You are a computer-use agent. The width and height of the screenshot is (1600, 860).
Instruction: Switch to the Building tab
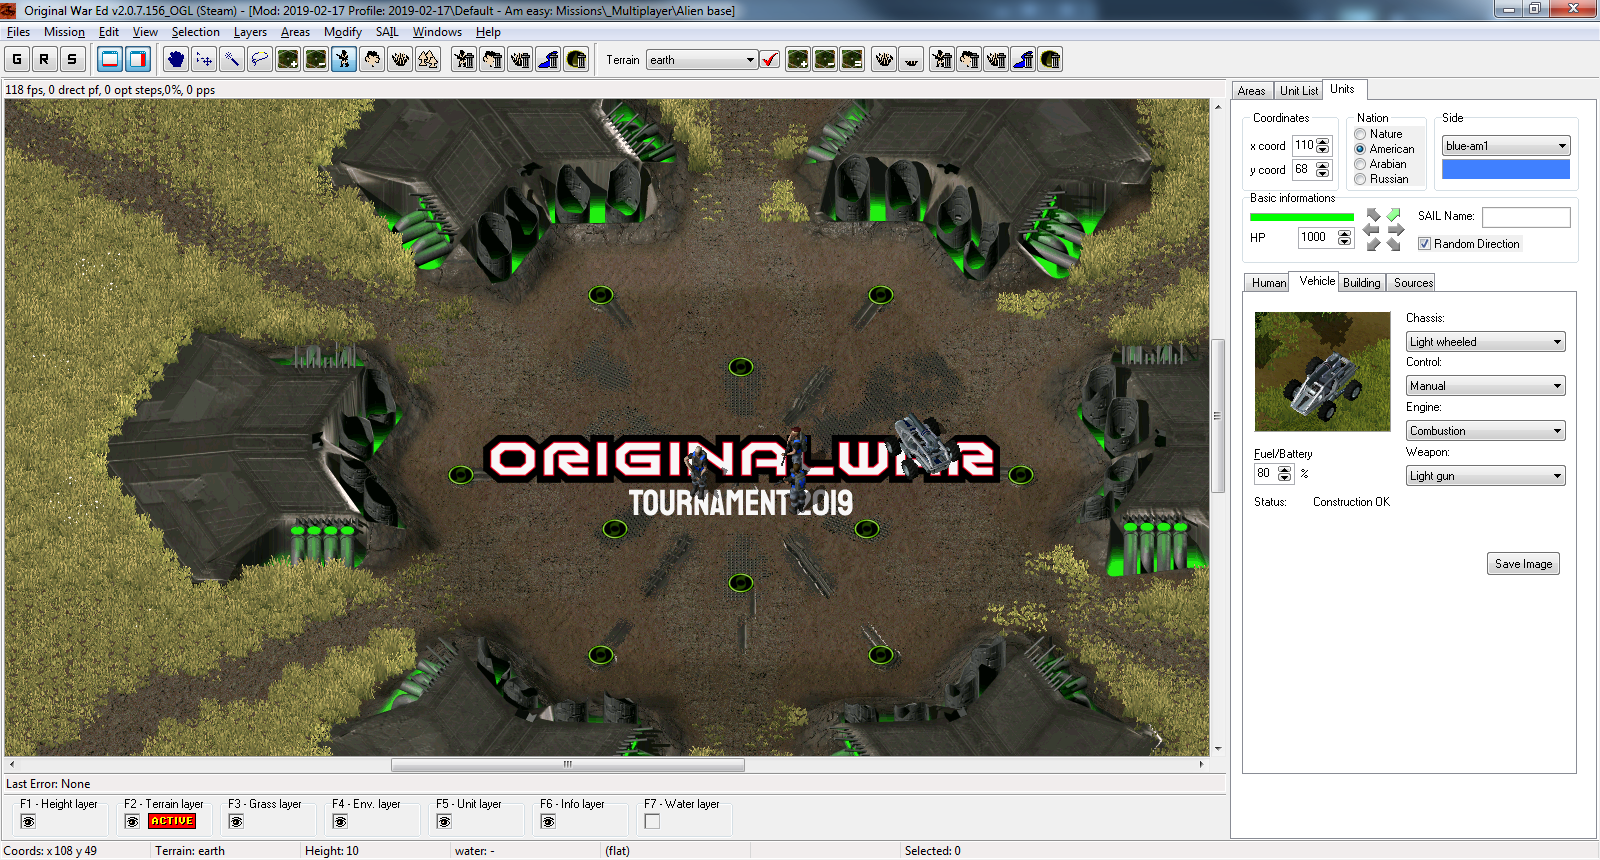click(x=1362, y=283)
